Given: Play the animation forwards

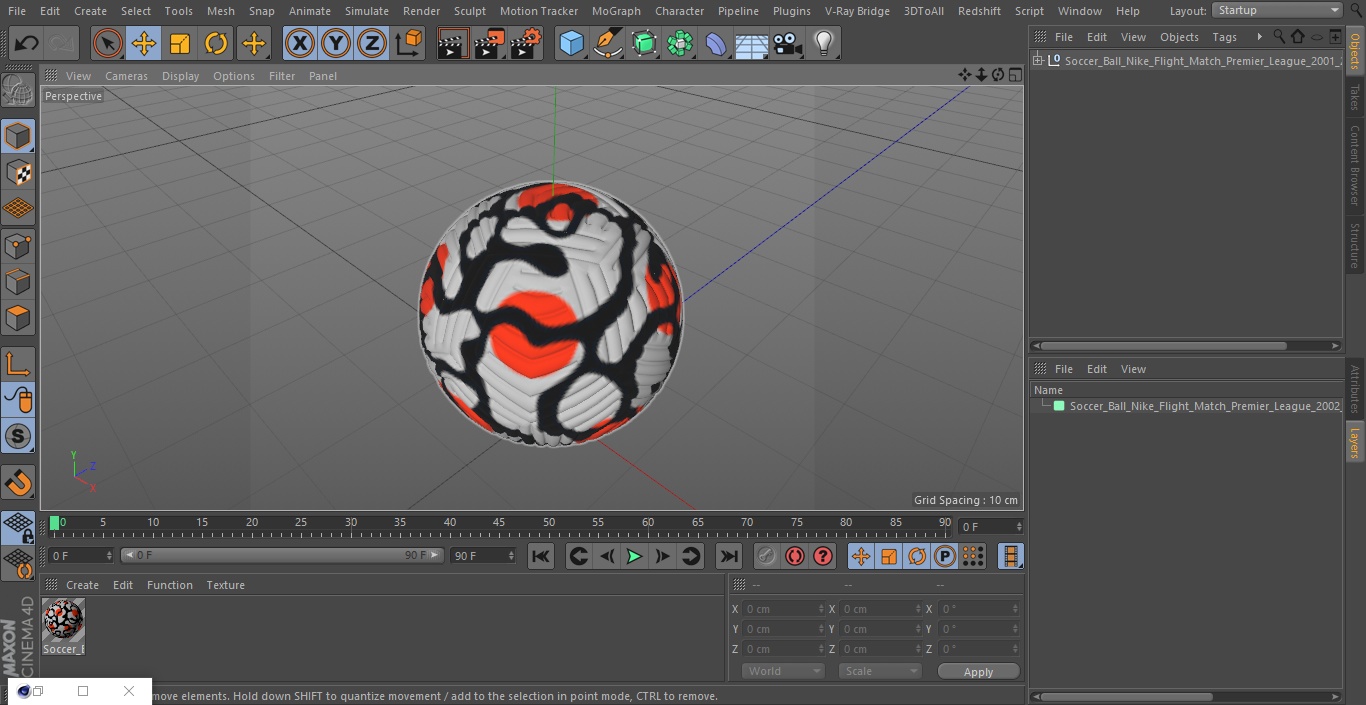Looking at the screenshot, I should [634, 556].
